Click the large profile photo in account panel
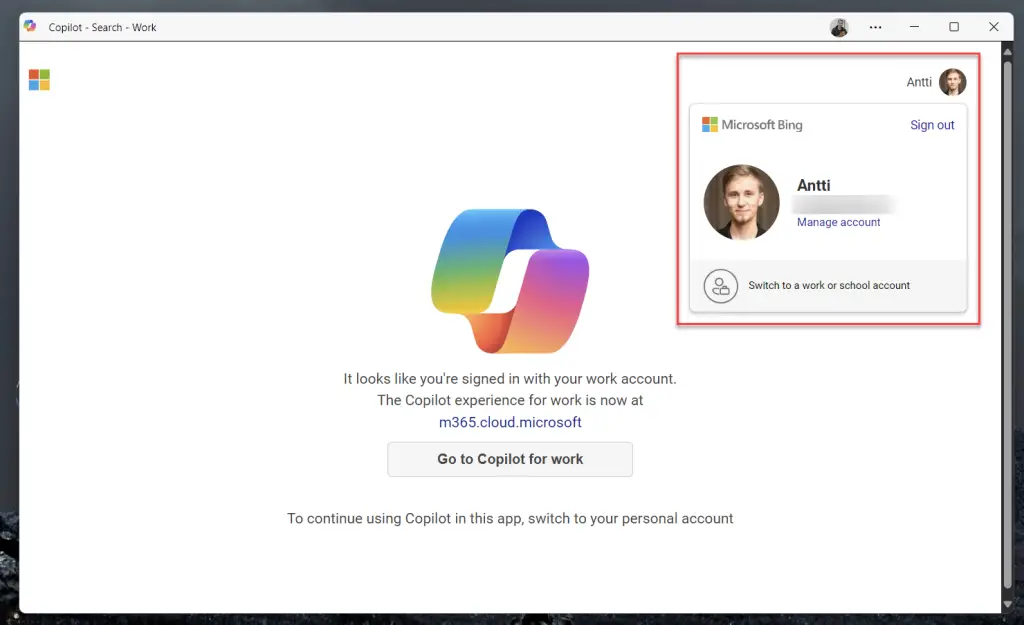 tap(741, 202)
